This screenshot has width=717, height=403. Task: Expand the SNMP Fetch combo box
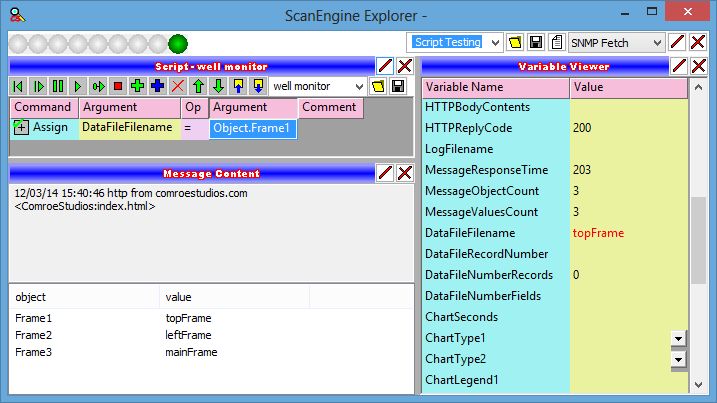(655, 42)
